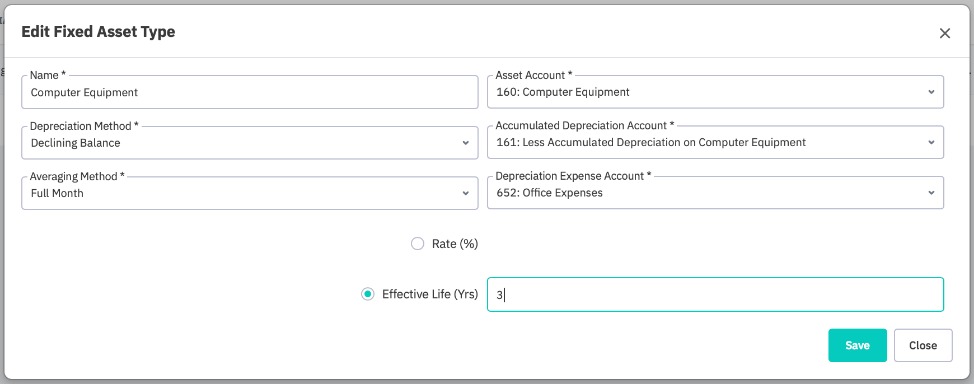Select the Effective Life (Yrs) radio button

coord(368,294)
